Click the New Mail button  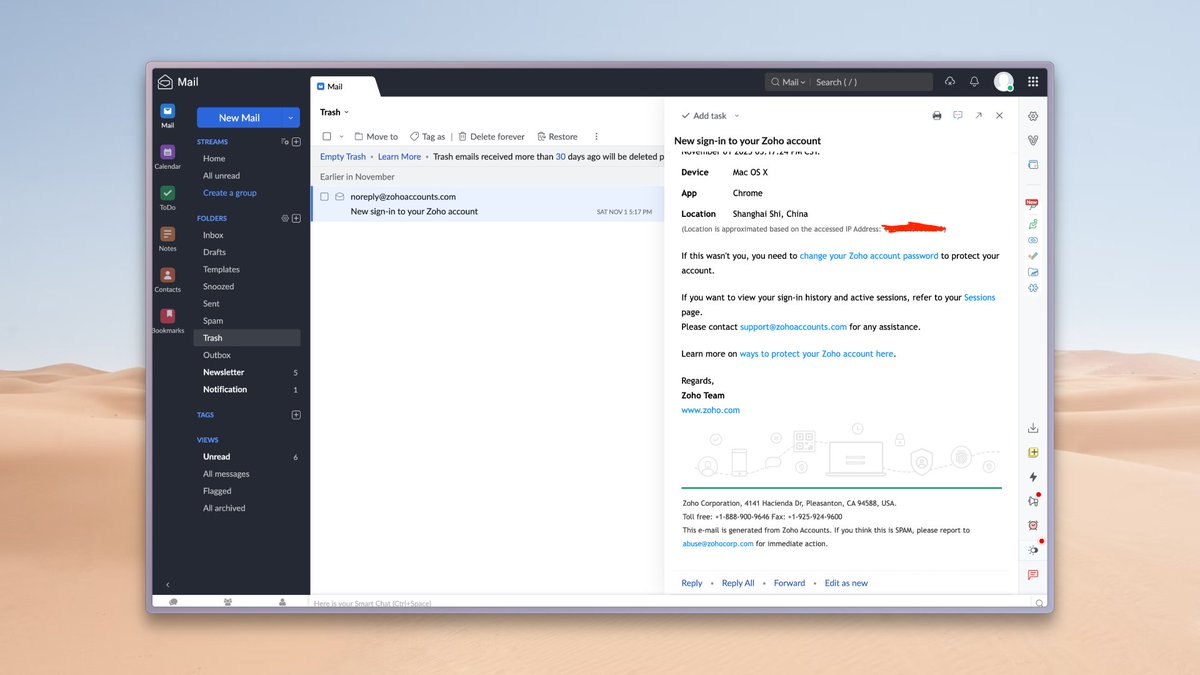coord(239,118)
